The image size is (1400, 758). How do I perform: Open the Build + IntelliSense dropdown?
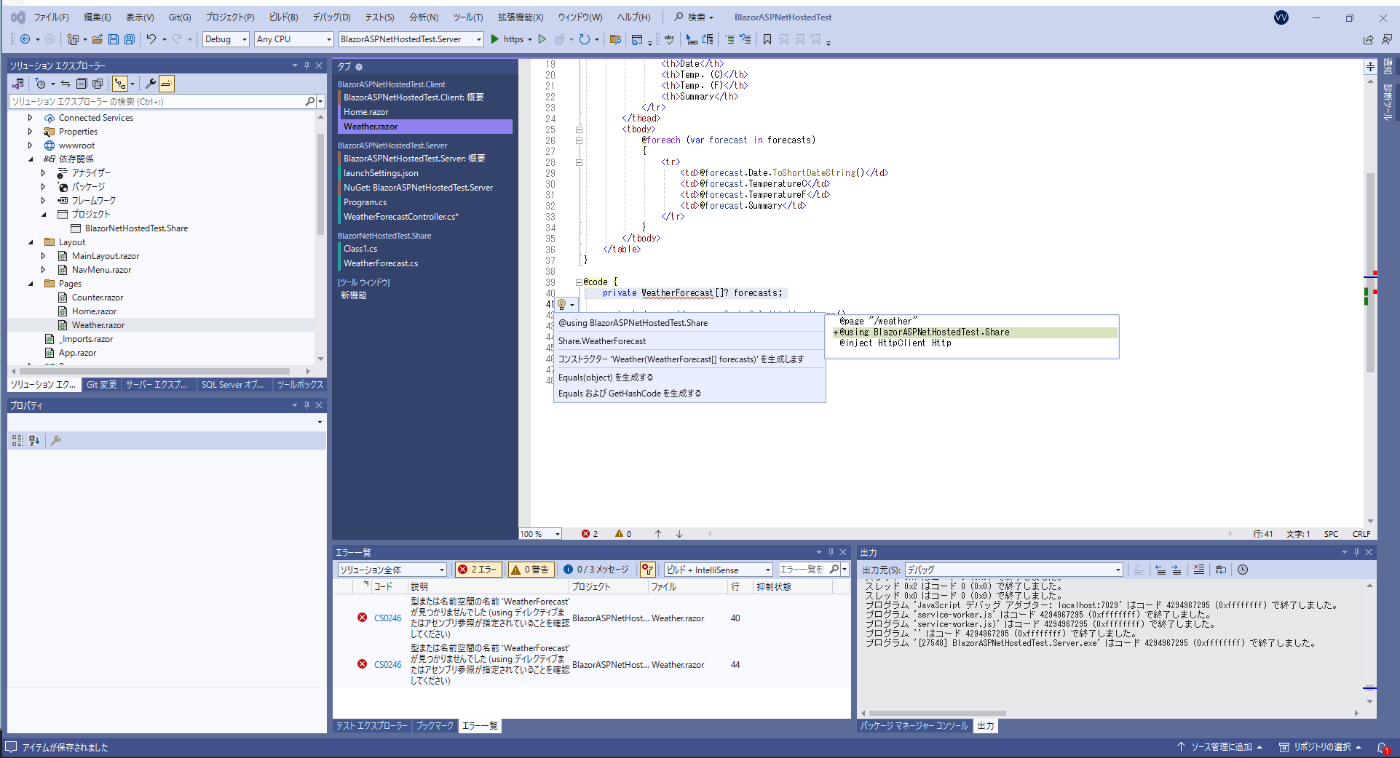718,569
